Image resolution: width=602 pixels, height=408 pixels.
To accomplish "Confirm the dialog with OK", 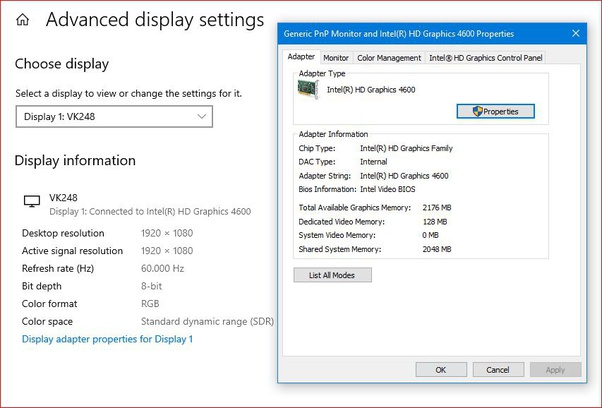I will (x=440, y=370).
